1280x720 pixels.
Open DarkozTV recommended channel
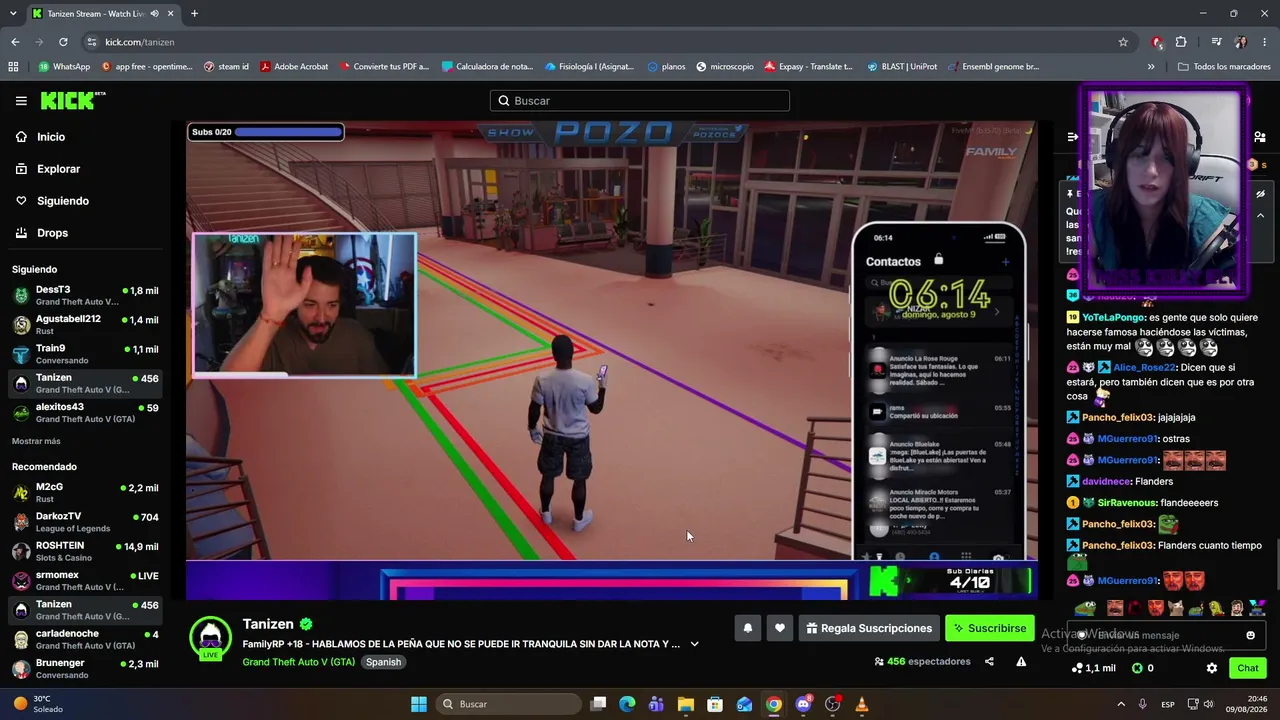(x=85, y=522)
